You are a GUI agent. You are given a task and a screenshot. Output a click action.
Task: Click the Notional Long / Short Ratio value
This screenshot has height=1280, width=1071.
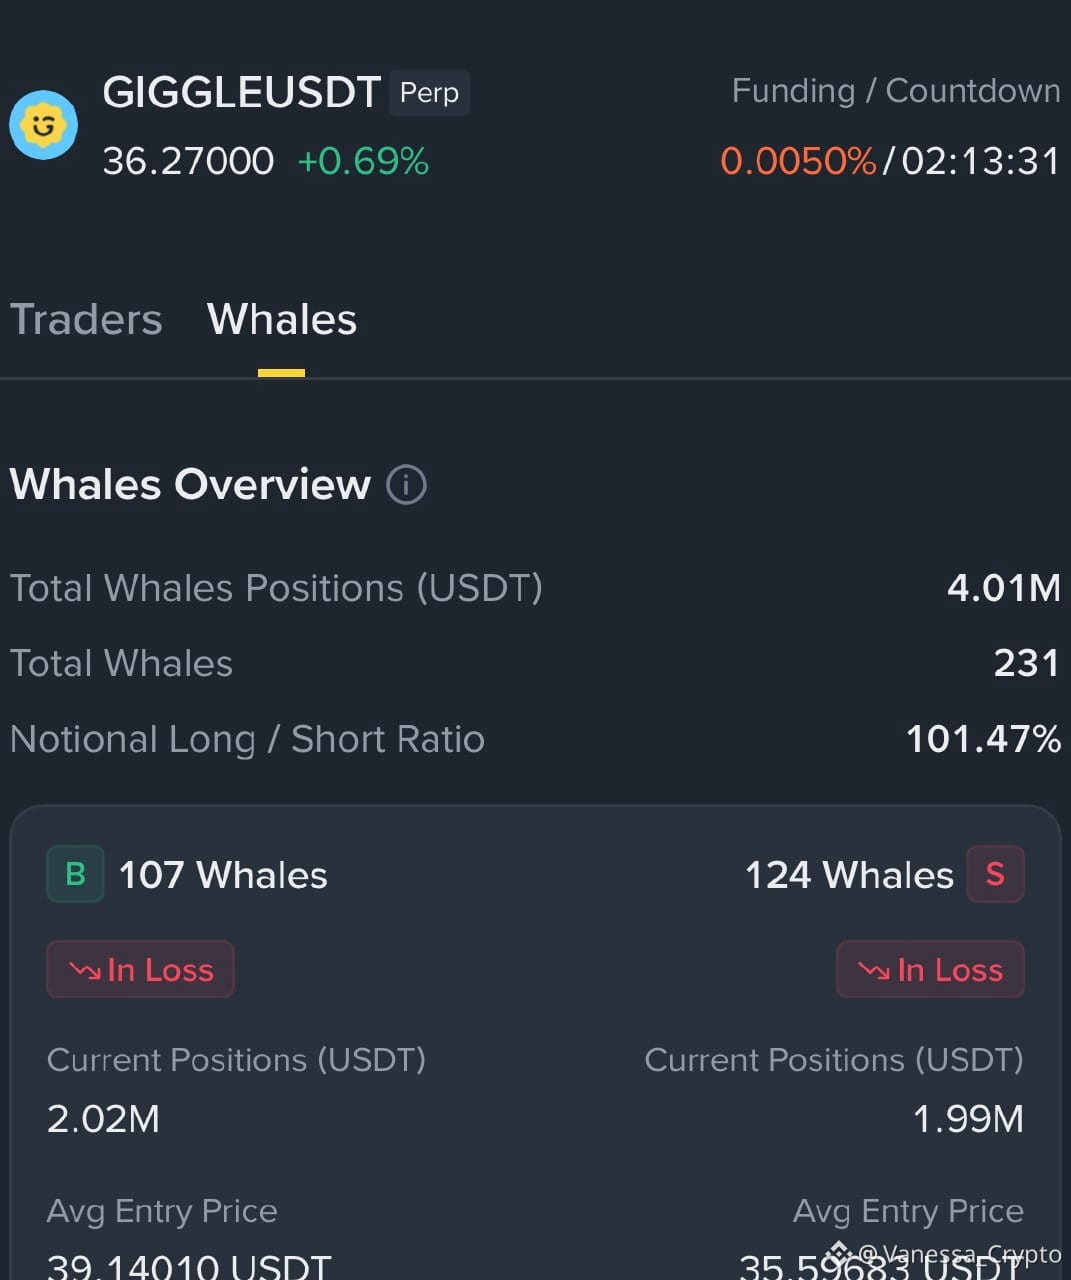click(983, 739)
